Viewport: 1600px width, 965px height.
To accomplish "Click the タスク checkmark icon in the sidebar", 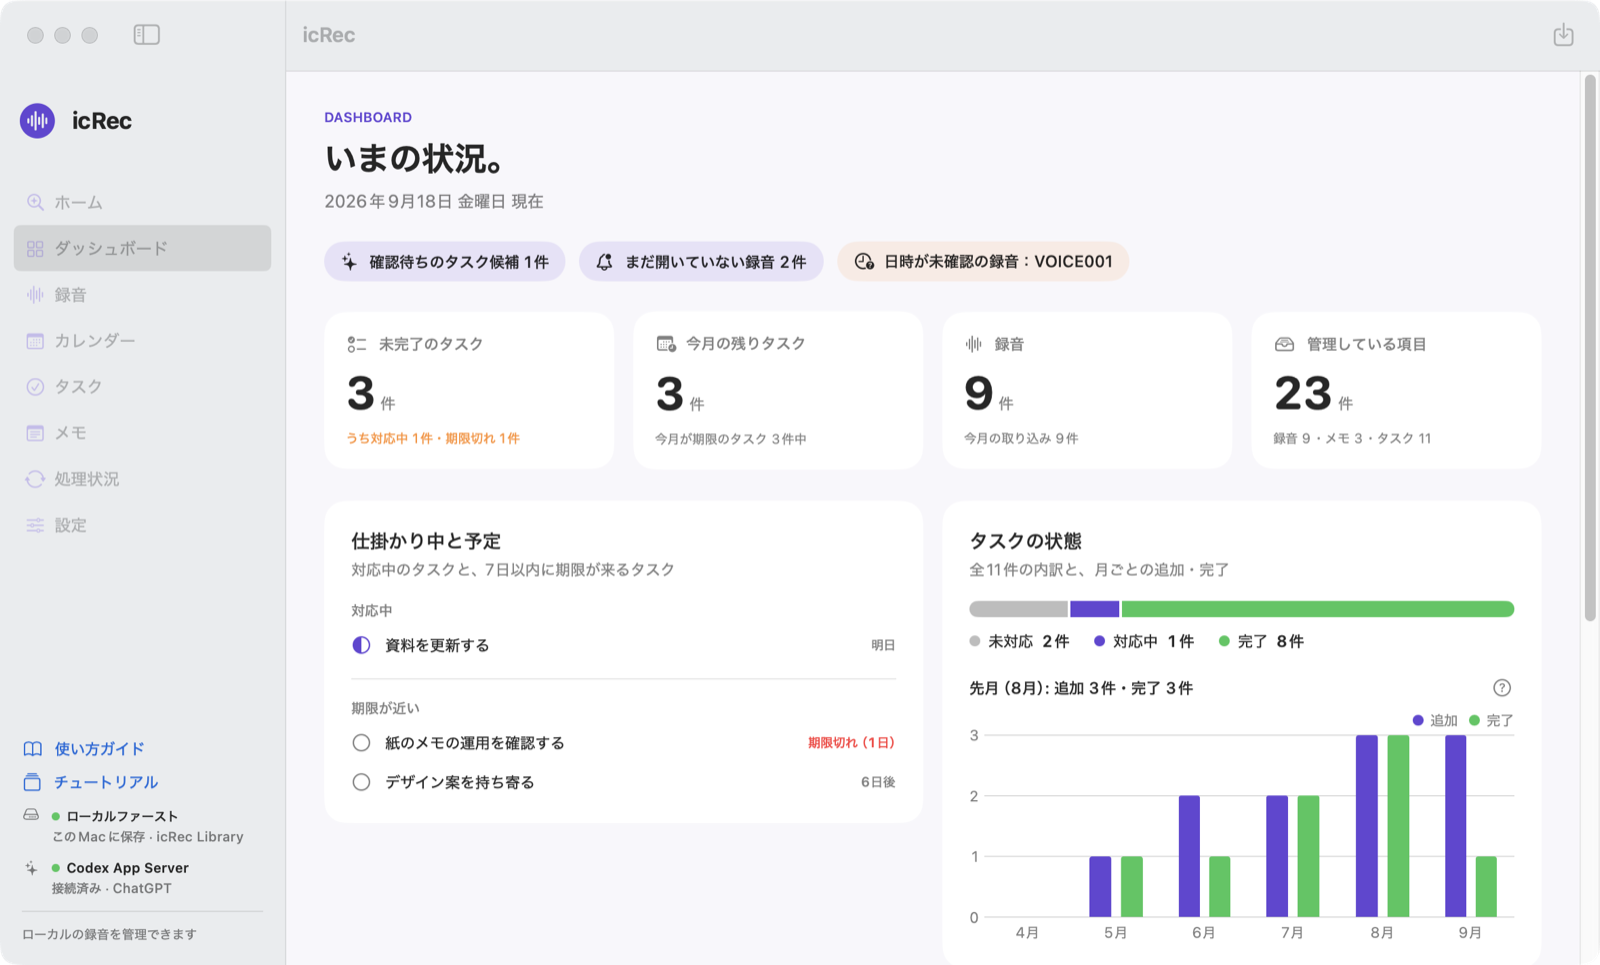I will [35, 387].
